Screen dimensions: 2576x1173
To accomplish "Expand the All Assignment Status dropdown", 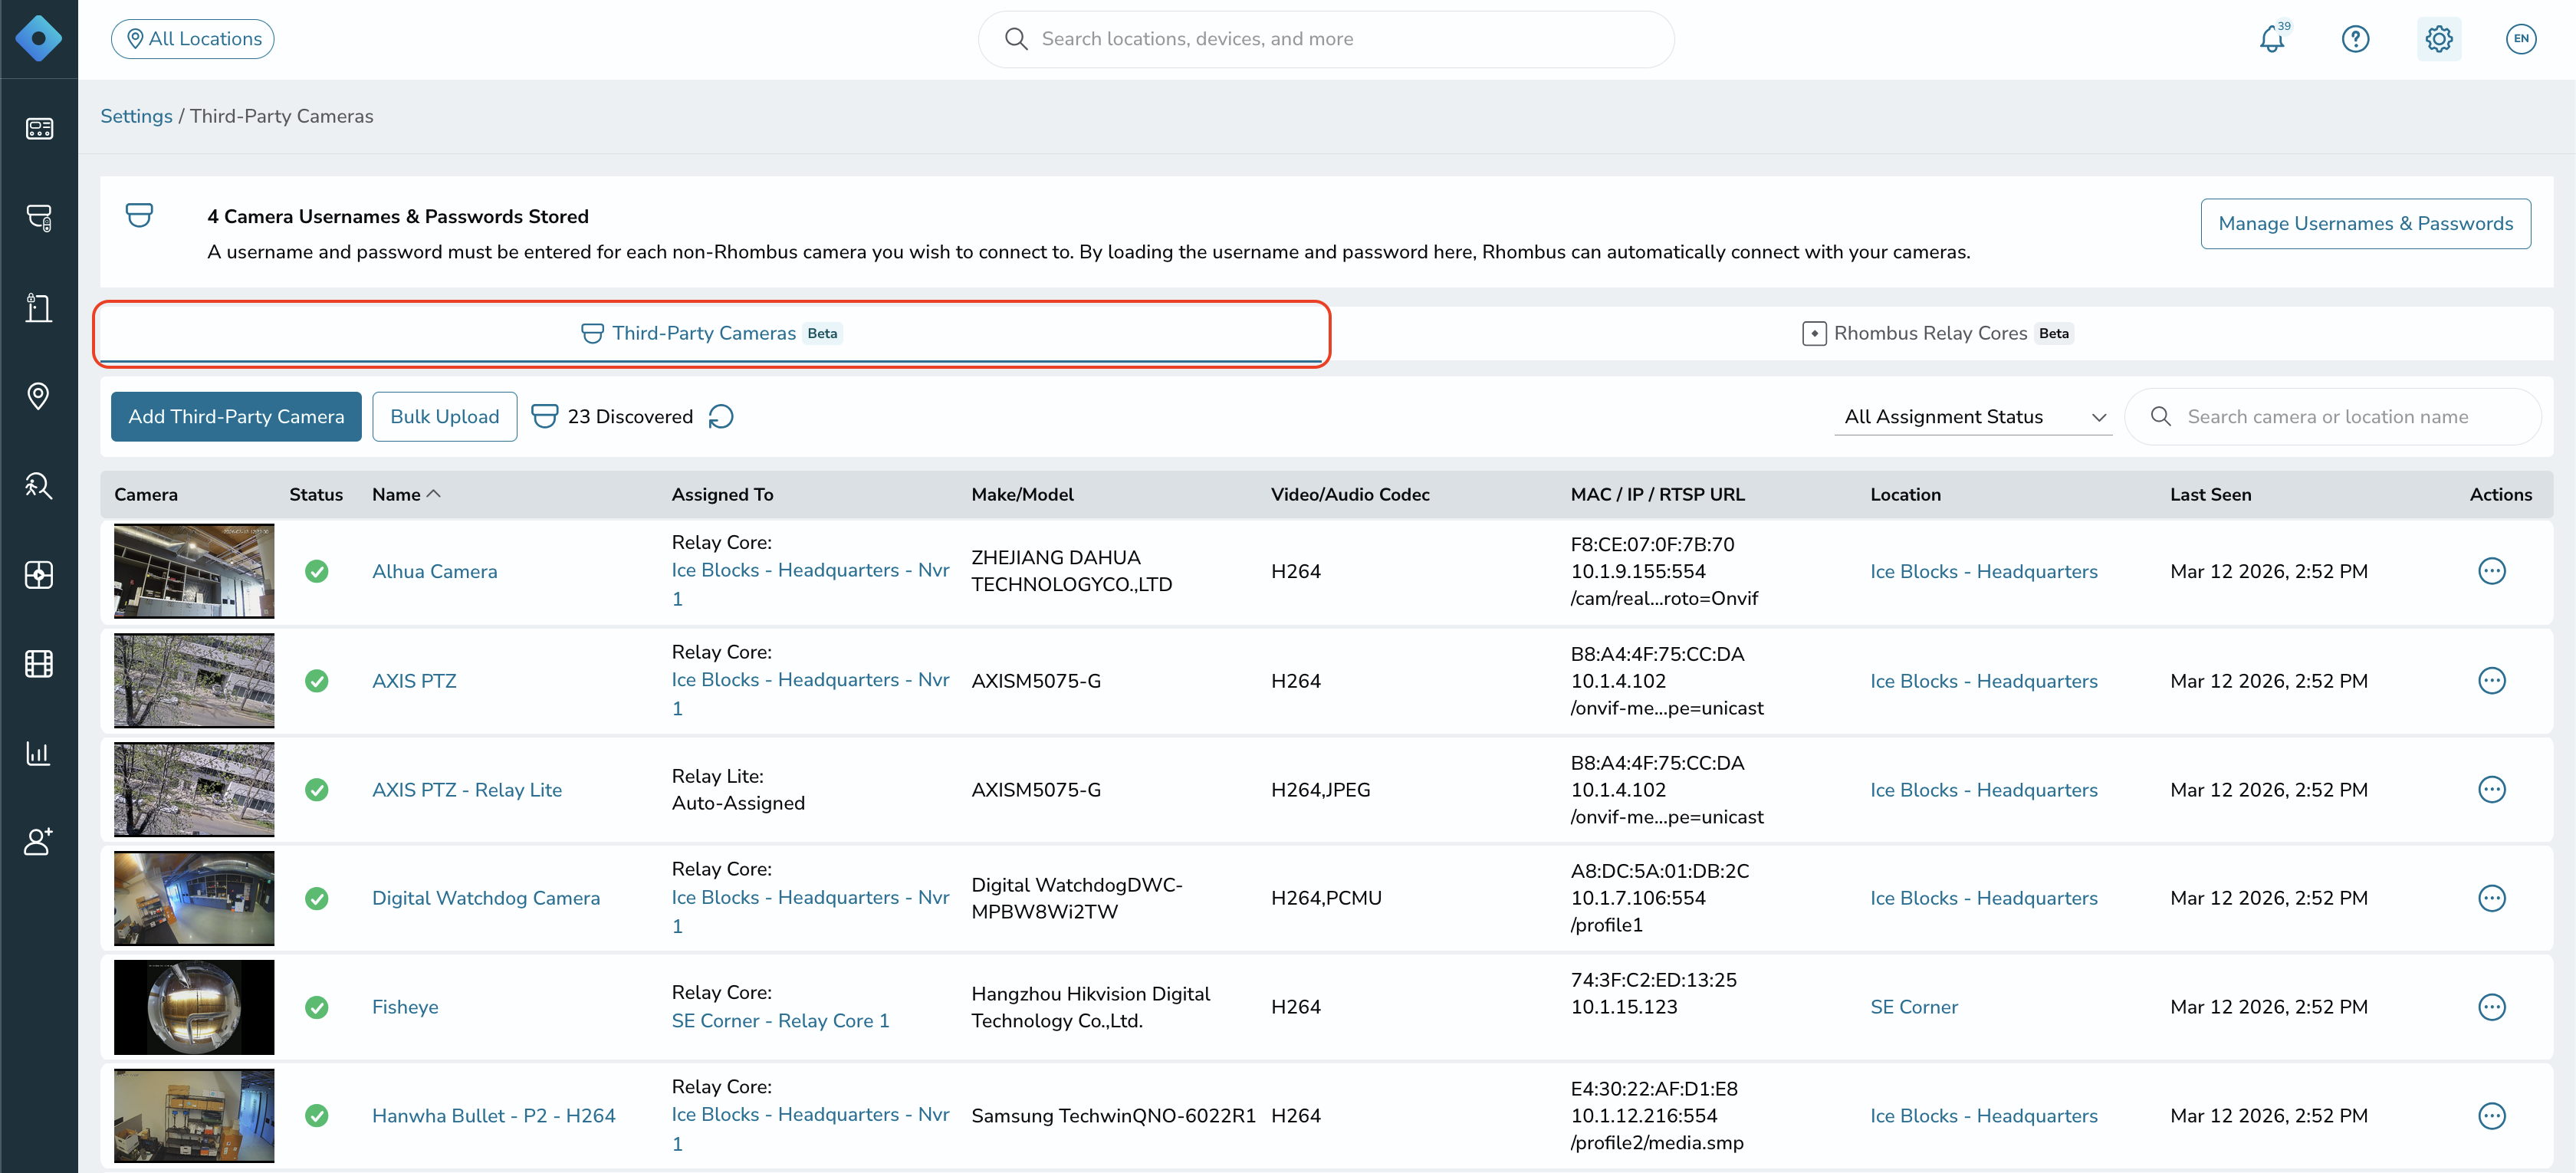I will (1973, 416).
